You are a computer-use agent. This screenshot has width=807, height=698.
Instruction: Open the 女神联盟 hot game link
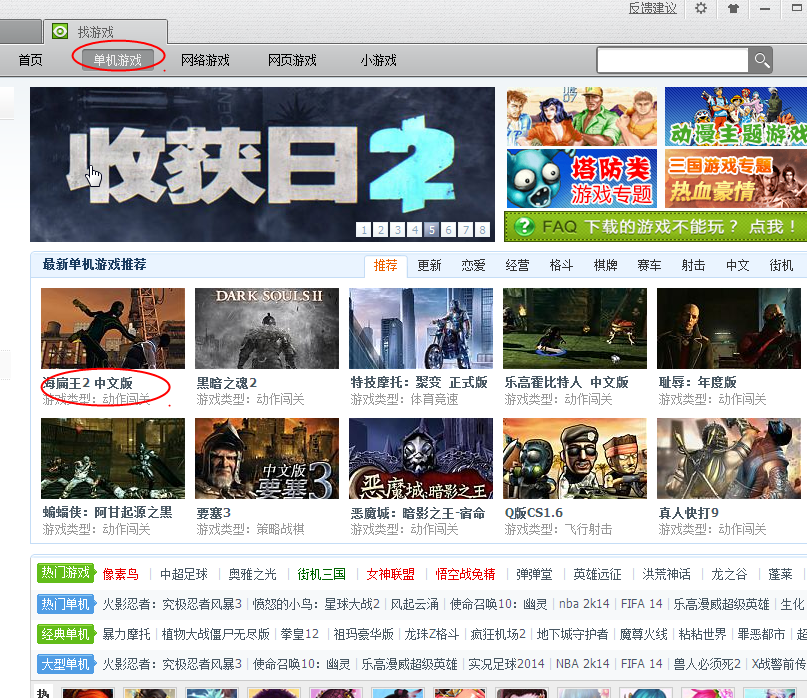point(390,574)
